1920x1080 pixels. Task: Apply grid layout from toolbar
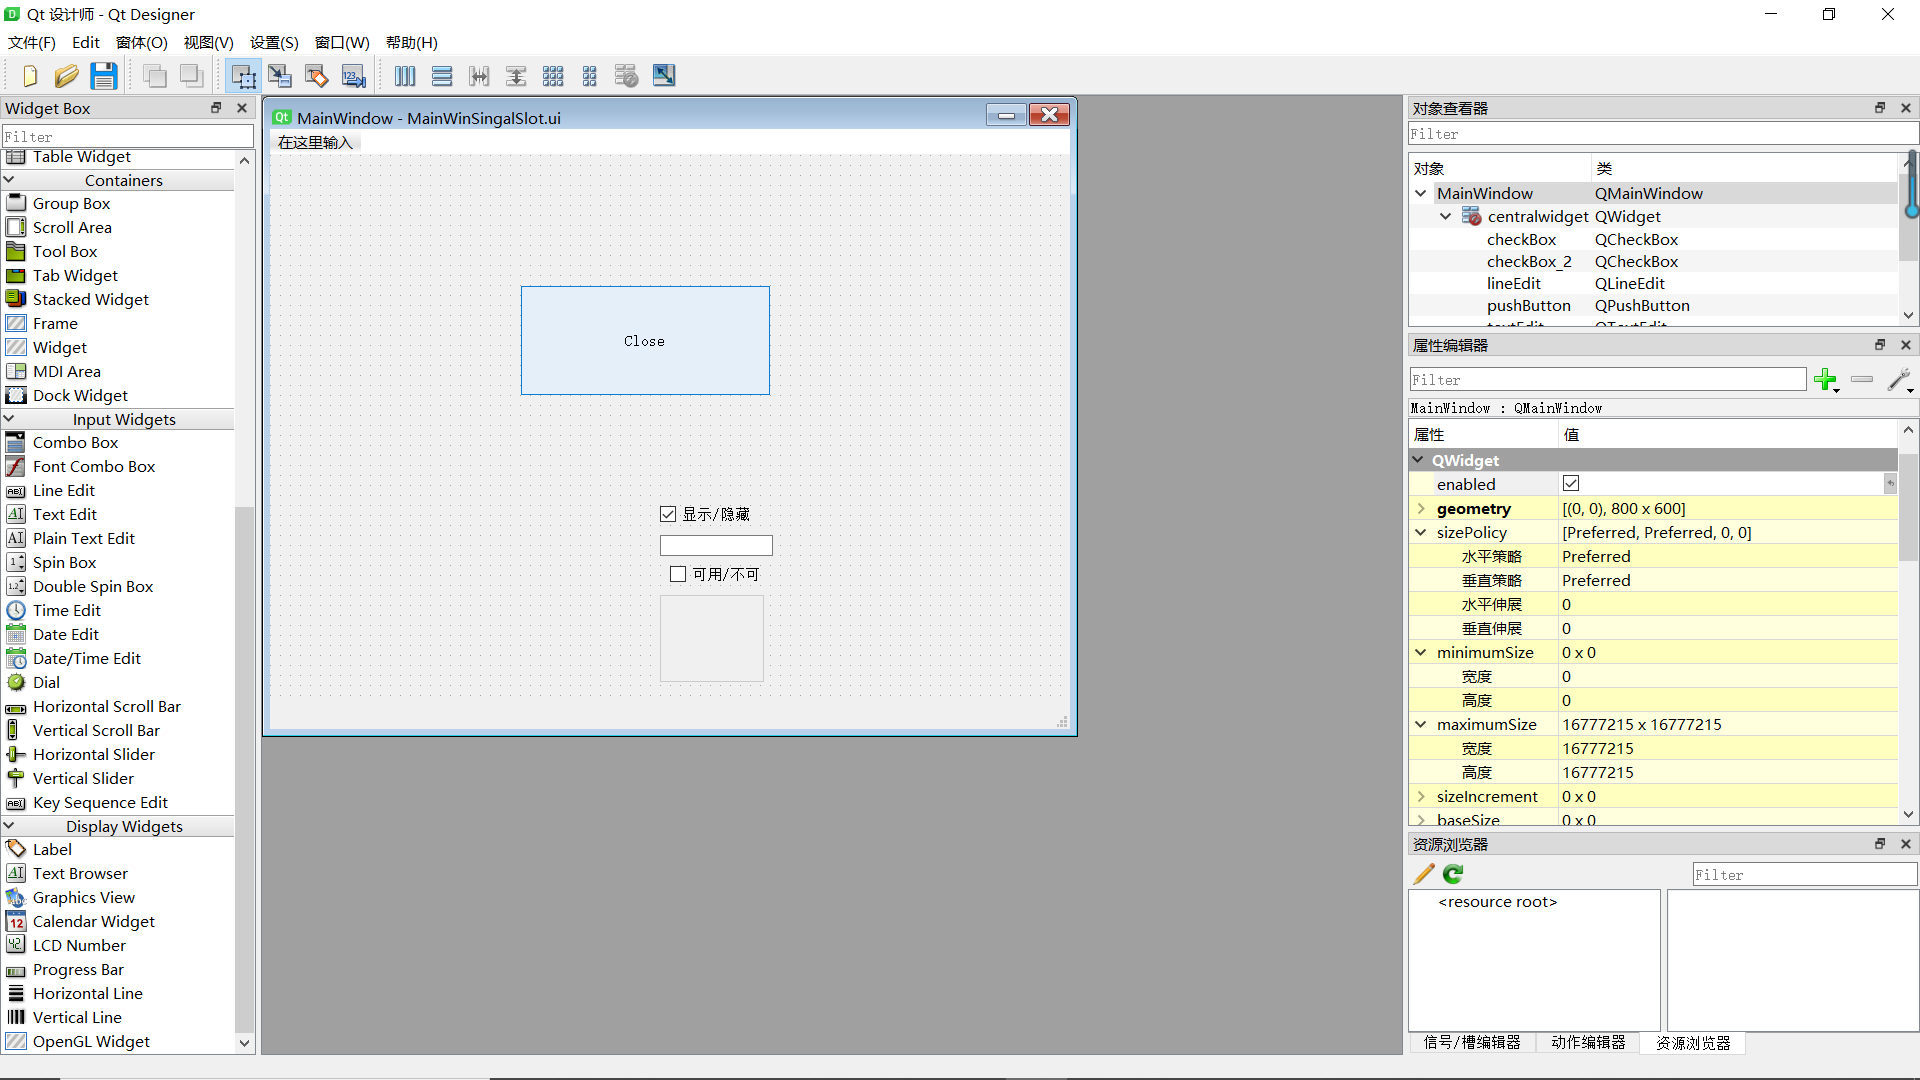point(553,76)
